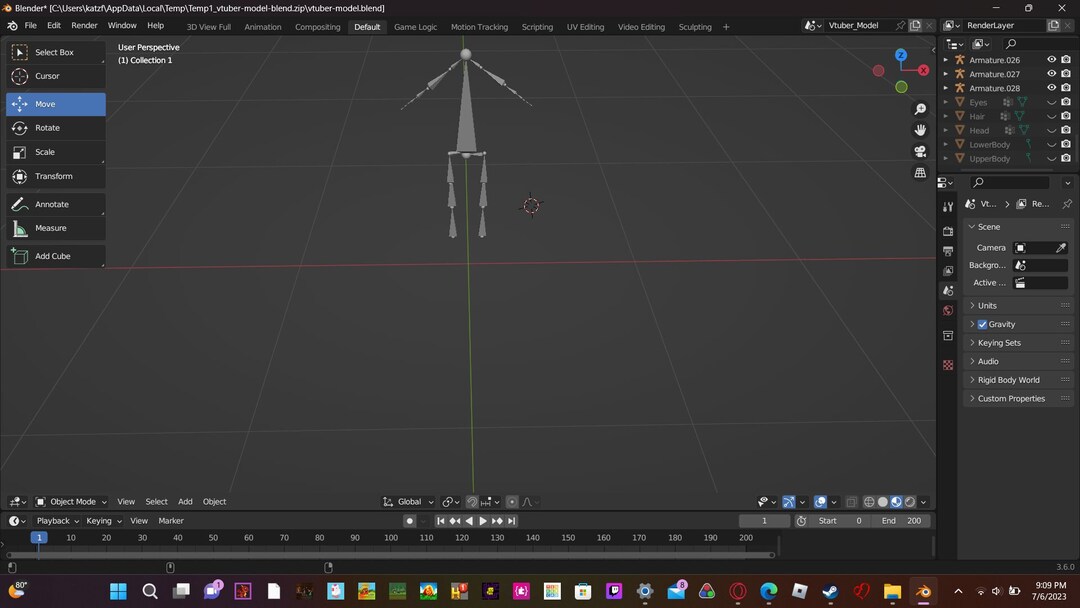Switch to the Sculpting workspace tab
Viewport: 1080px width, 608px height.
(695, 27)
